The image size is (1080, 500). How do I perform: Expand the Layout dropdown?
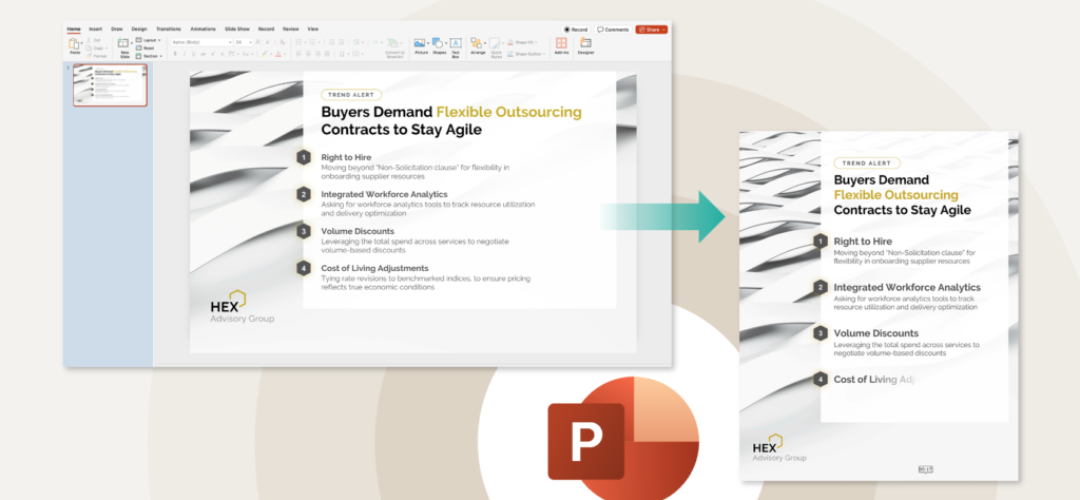[x=148, y=40]
